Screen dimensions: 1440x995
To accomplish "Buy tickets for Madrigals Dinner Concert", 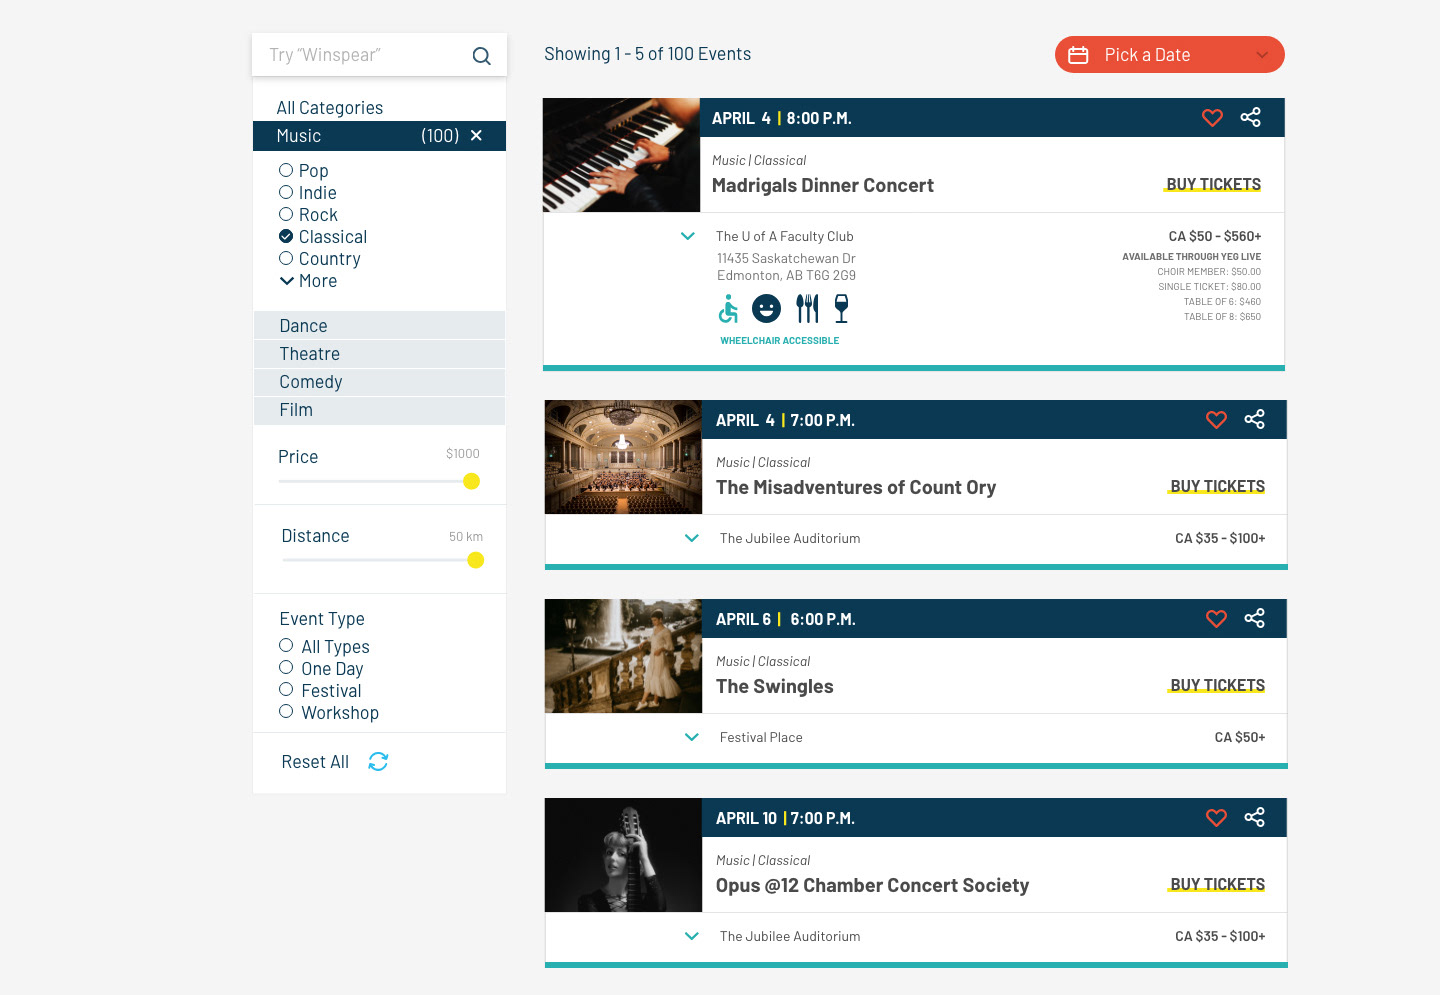I will [1213, 184].
